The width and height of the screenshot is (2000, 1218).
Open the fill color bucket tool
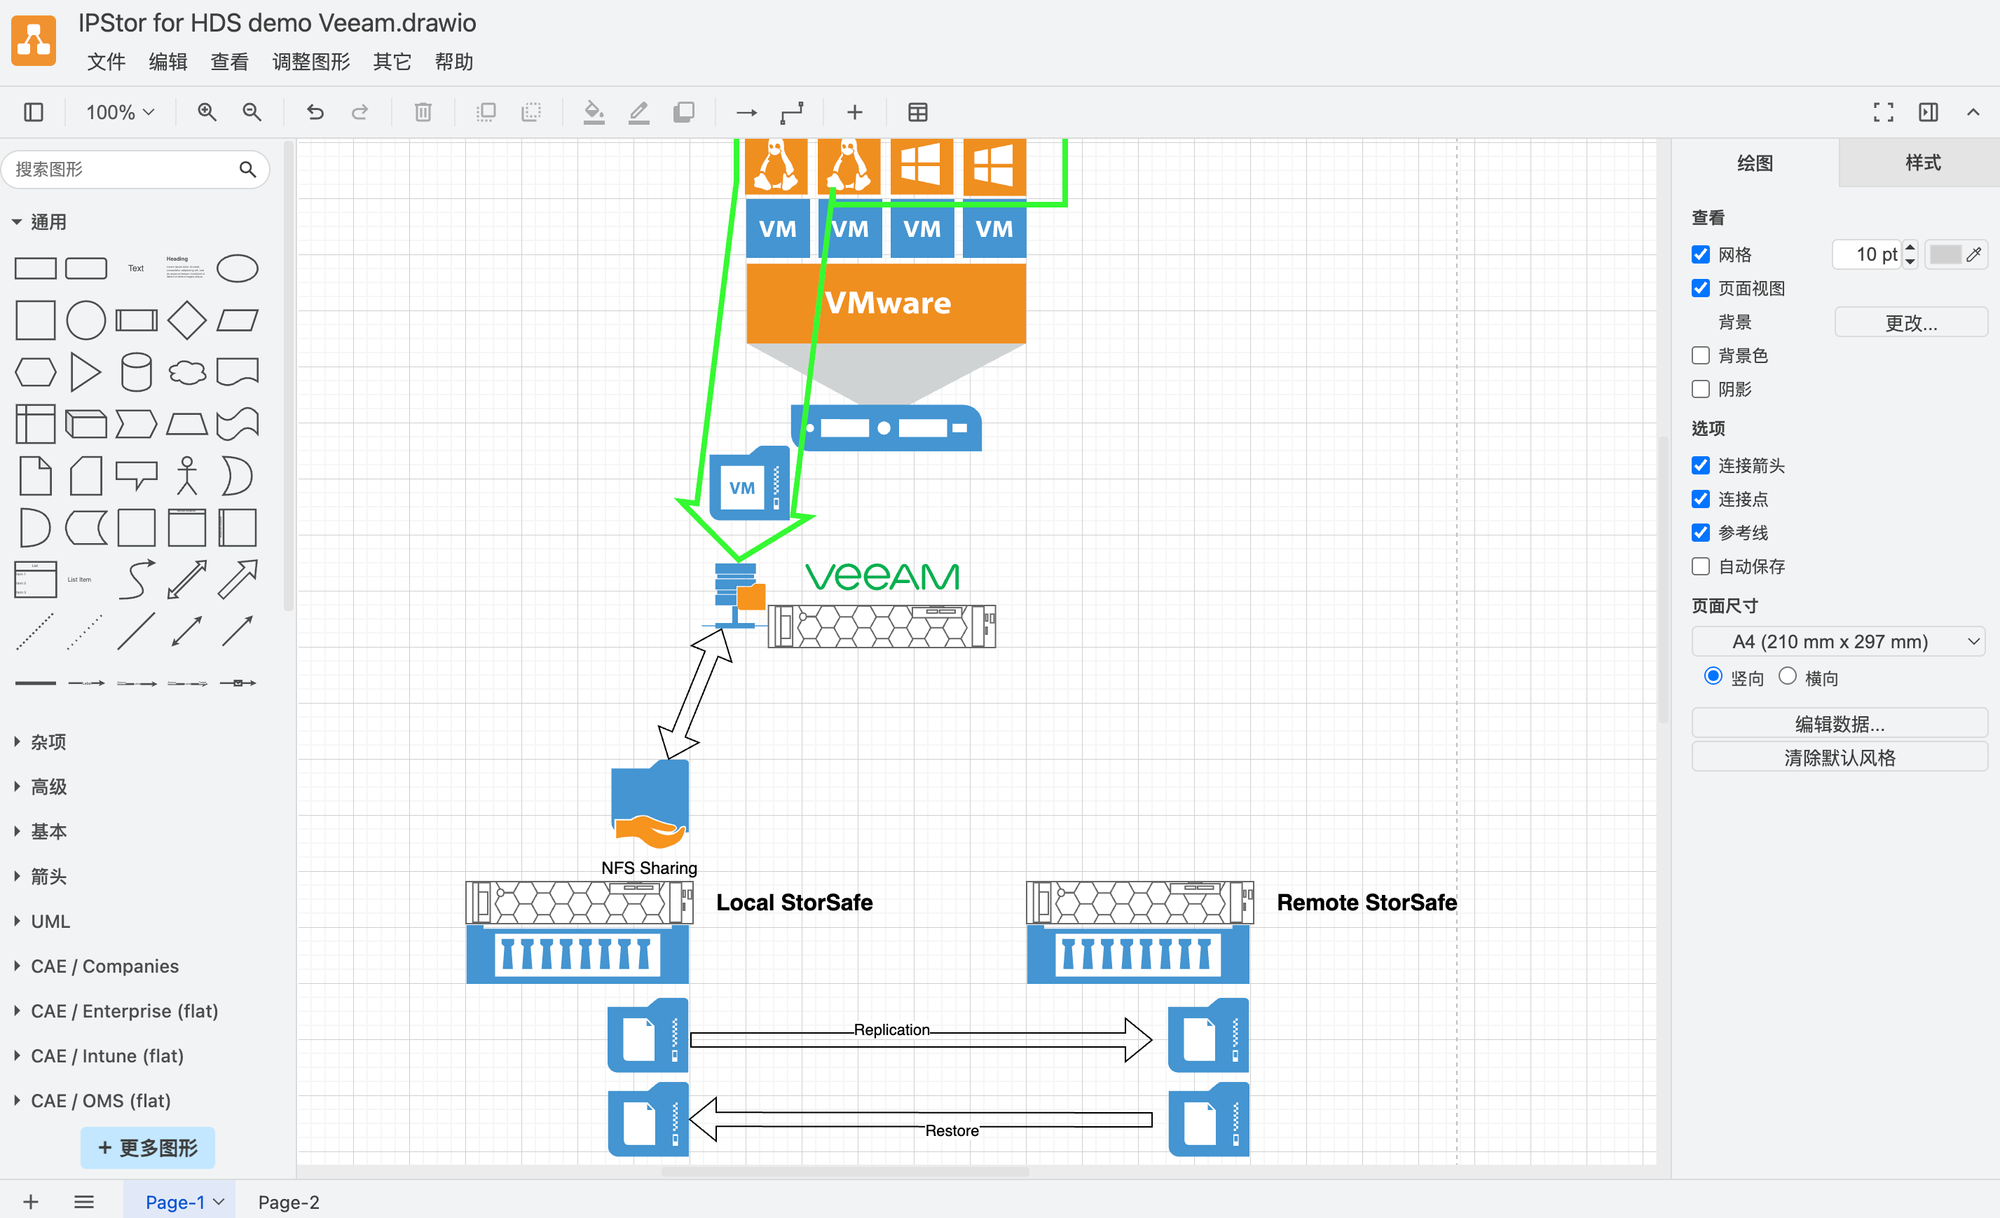tap(594, 112)
